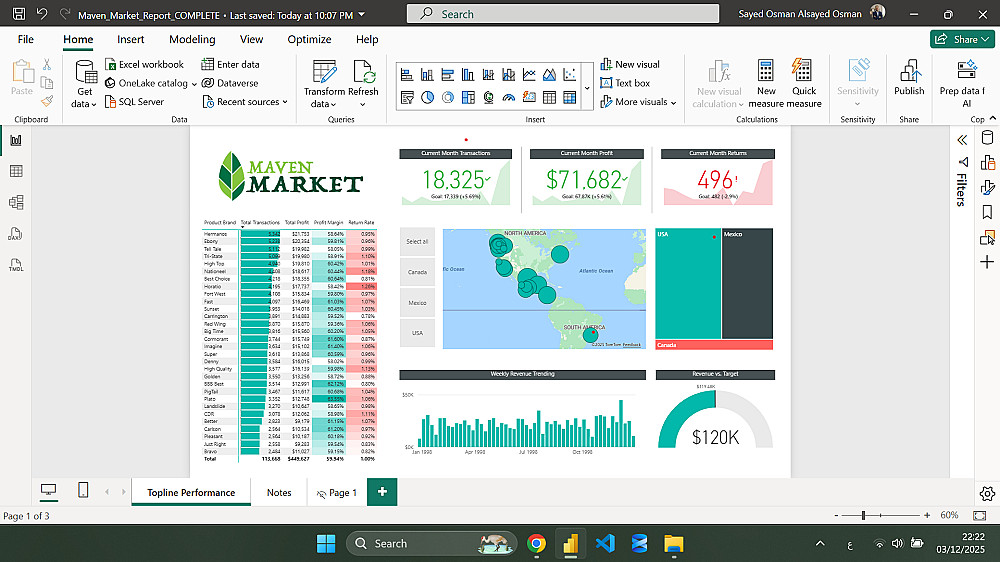Viewport: 1000px width, 562px height.
Task: Open the File menu
Action: (x=26, y=39)
